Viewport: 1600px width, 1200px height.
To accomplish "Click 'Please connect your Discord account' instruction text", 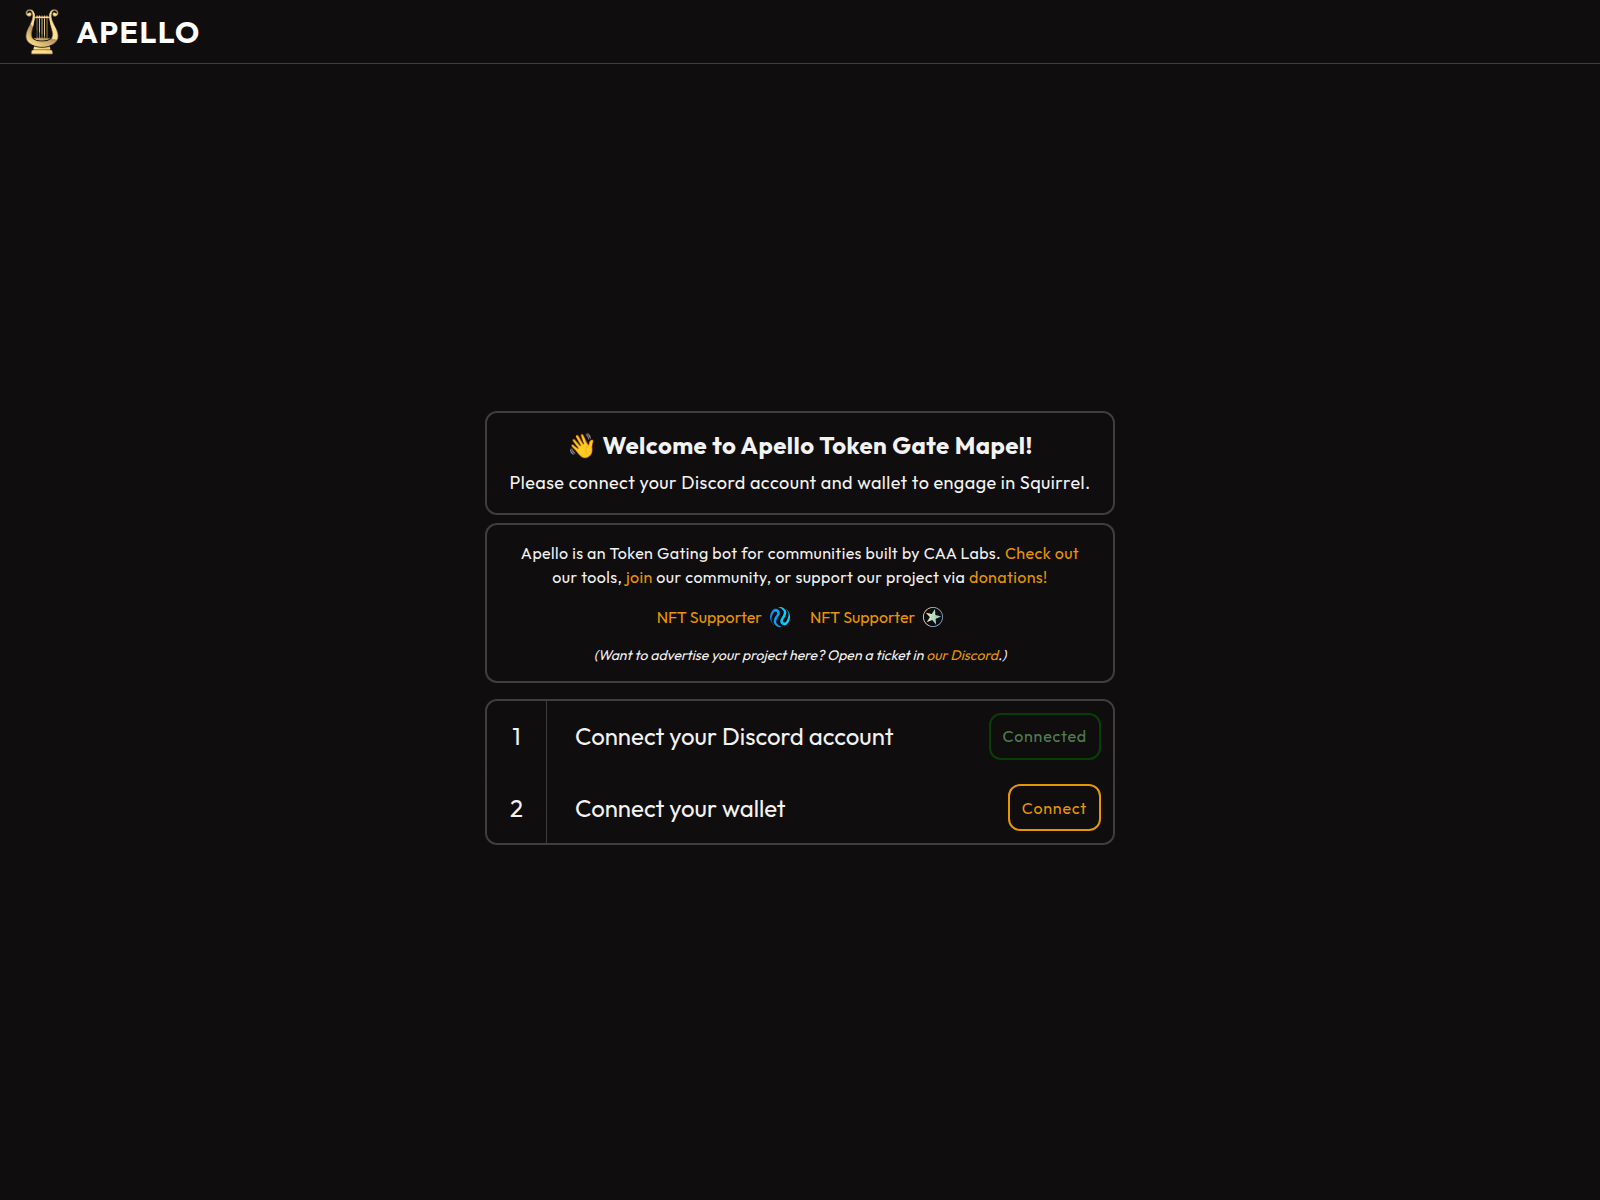I will pyautogui.click(x=800, y=483).
